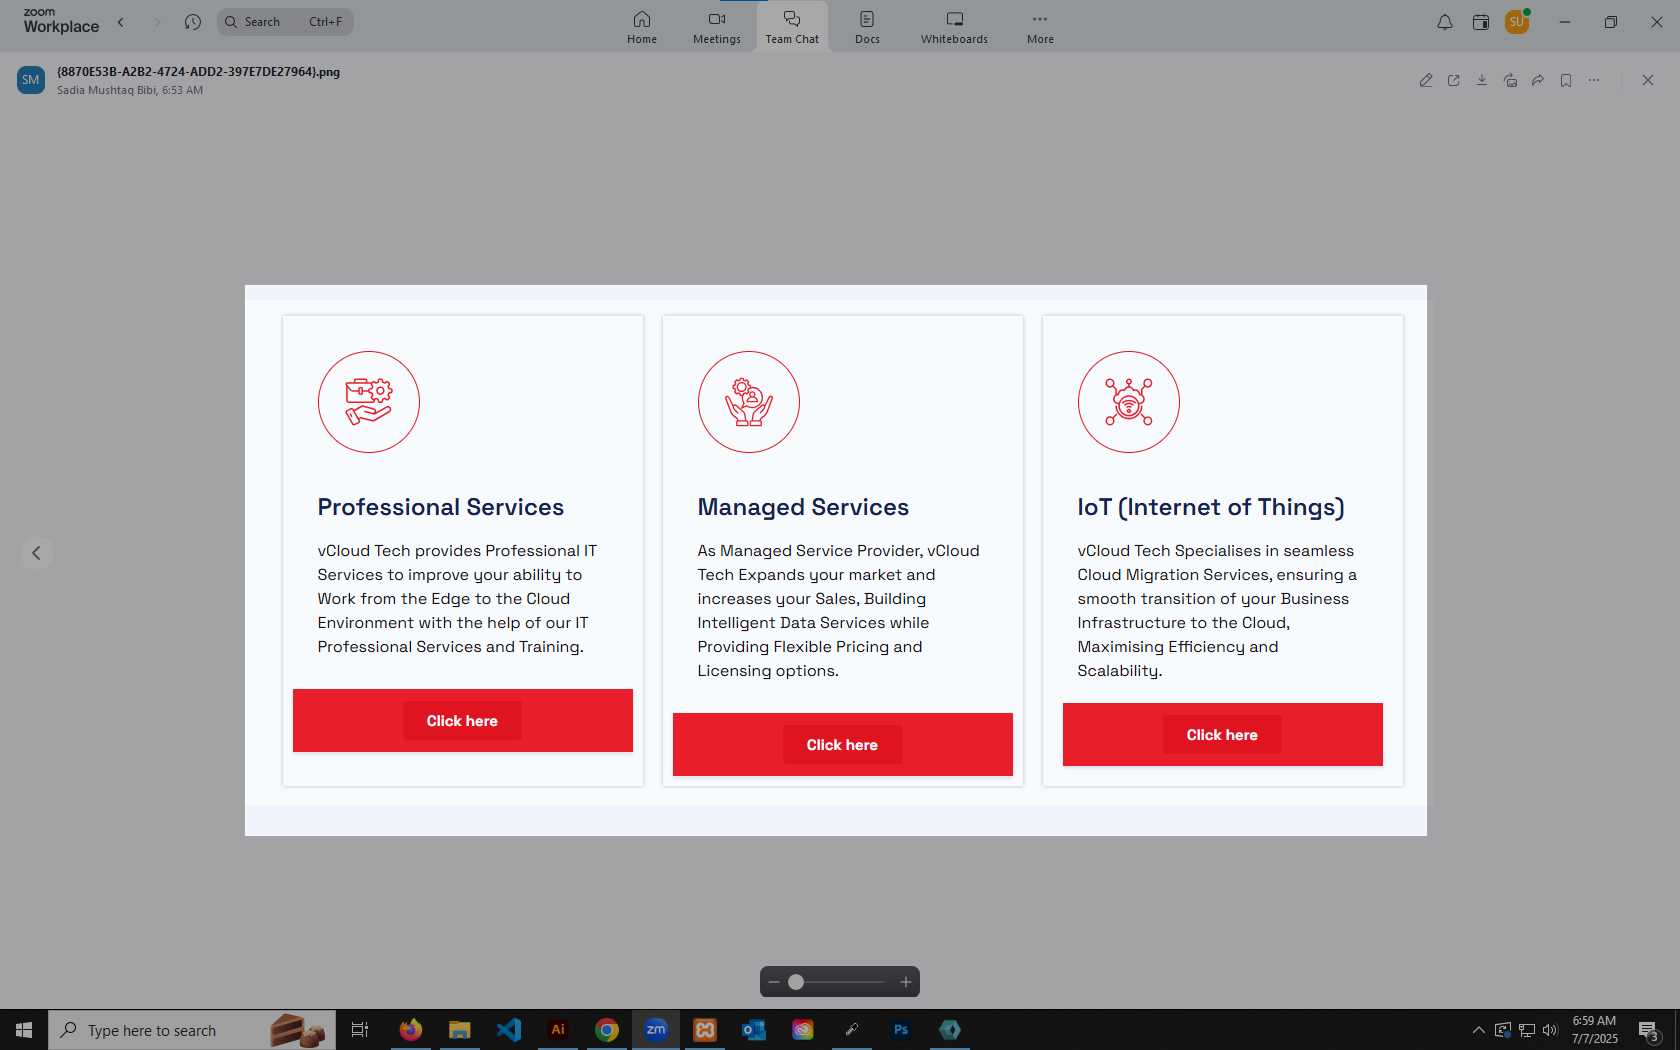Click the IoT (Internet of Things) heading
This screenshot has height=1050, width=1680.
(x=1211, y=507)
